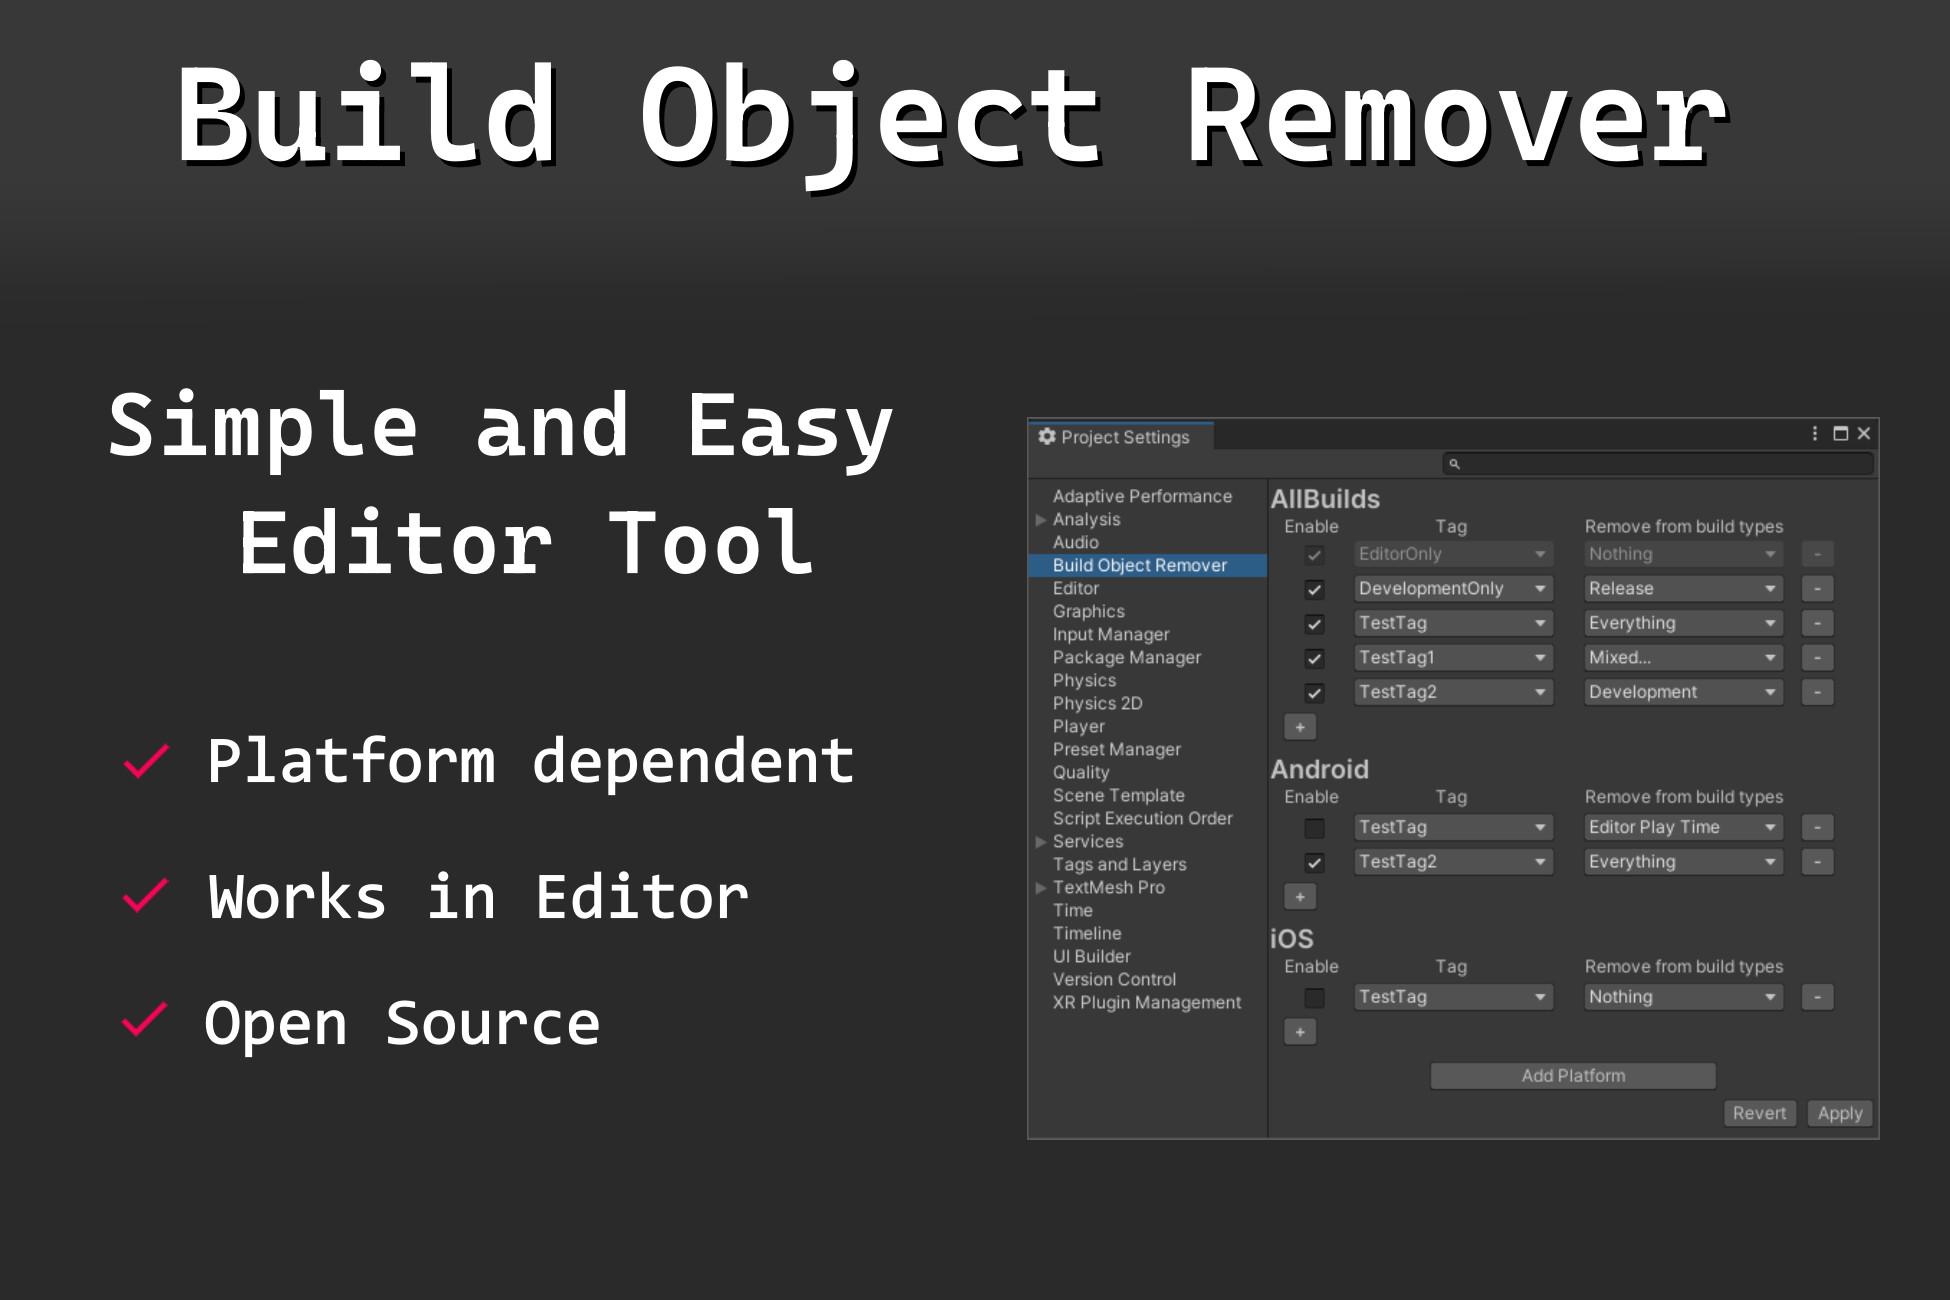This screenshot has width=1950, height=1300.
Task: Open the EditorOnly tag dropdown
Action: 1453,554
